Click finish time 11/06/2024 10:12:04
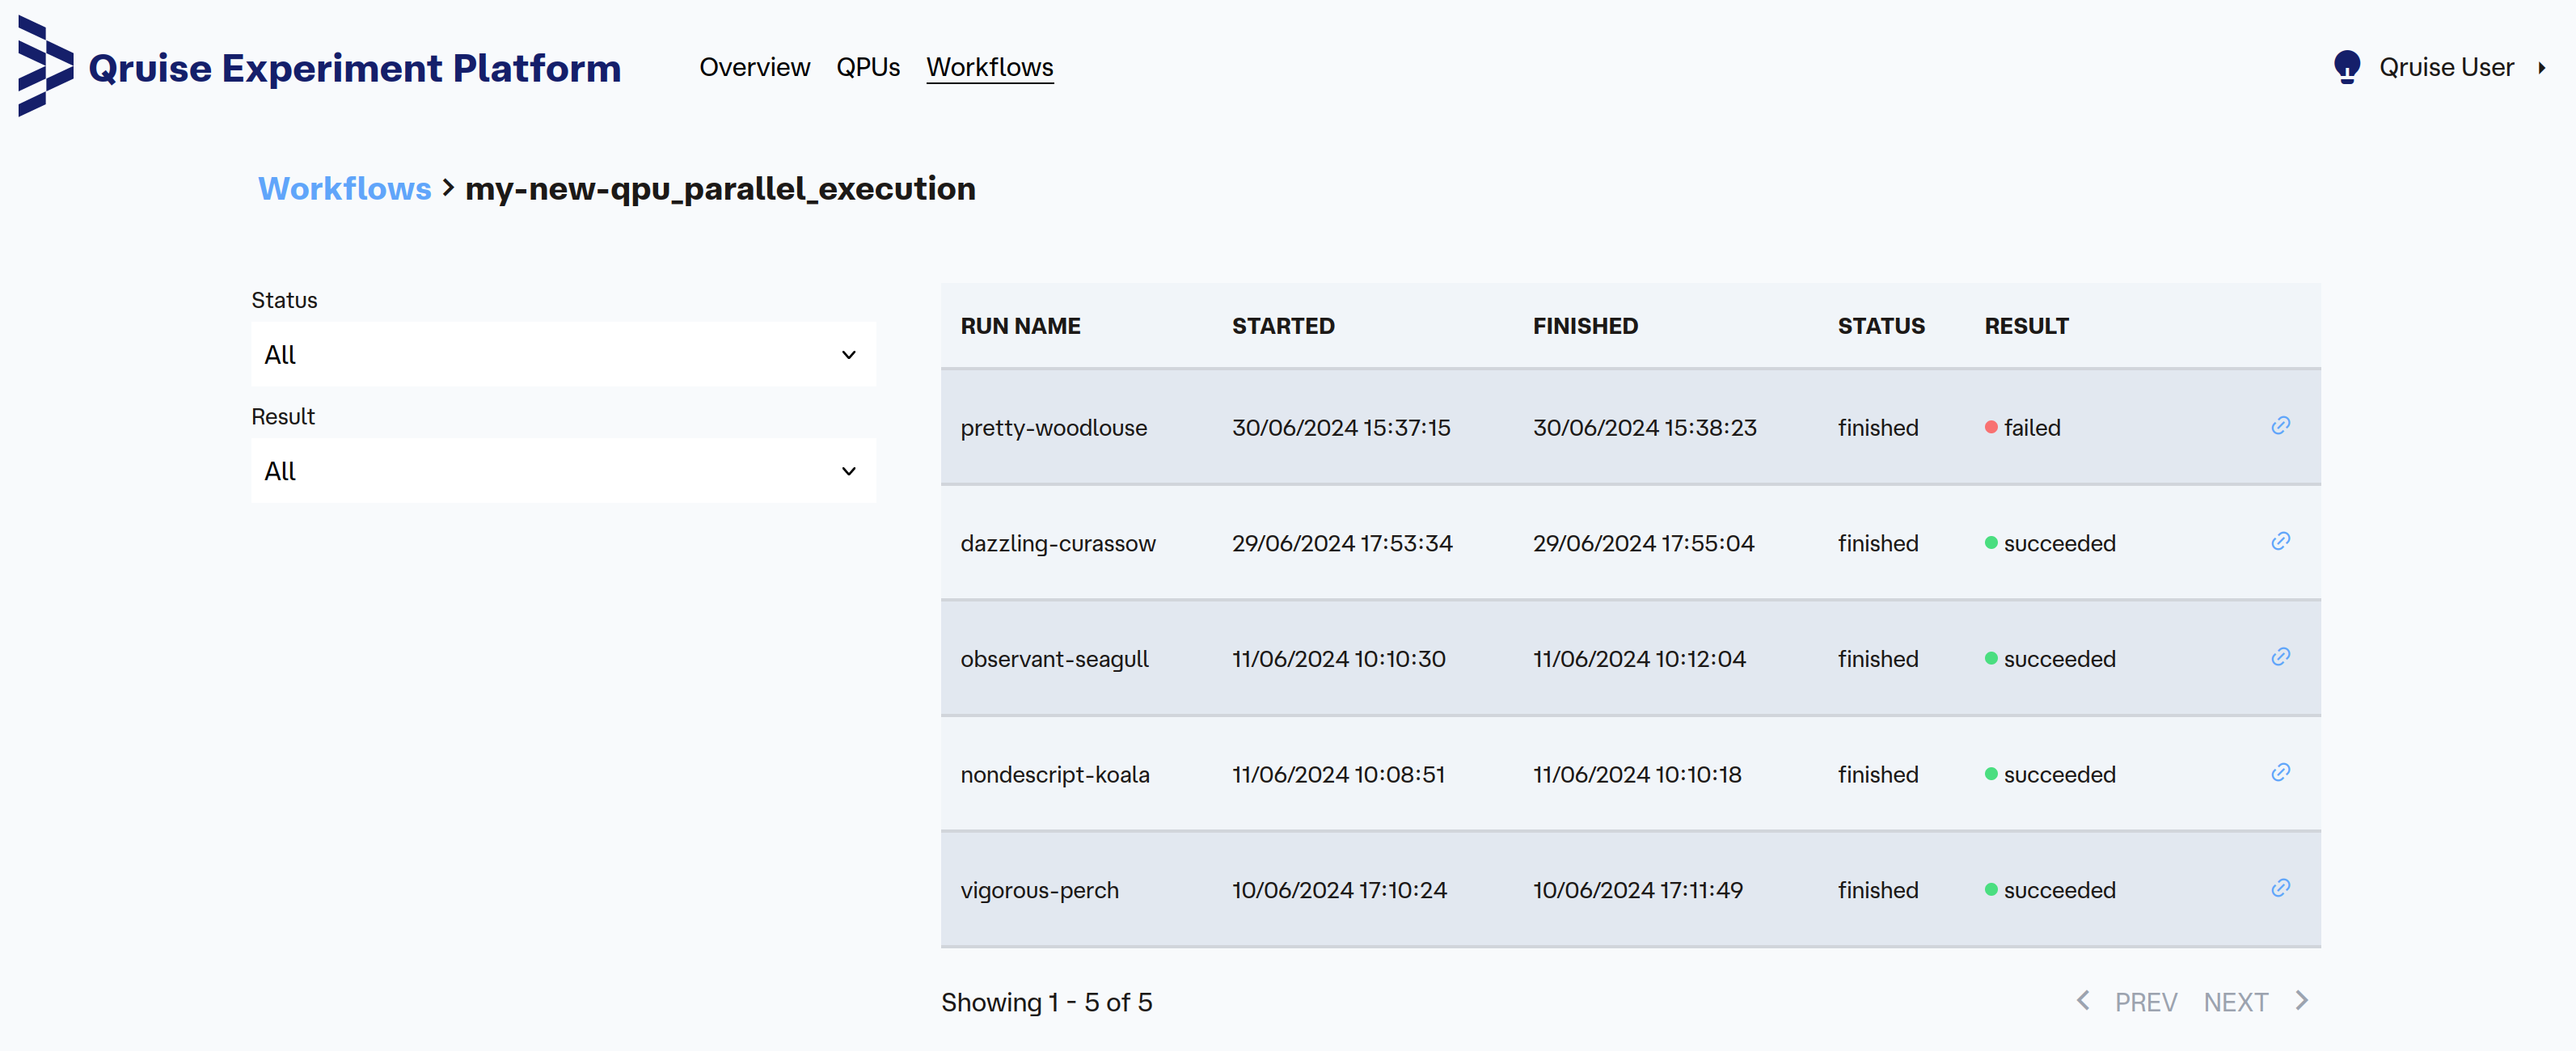2576x1051 pixels. [1639, 659]
